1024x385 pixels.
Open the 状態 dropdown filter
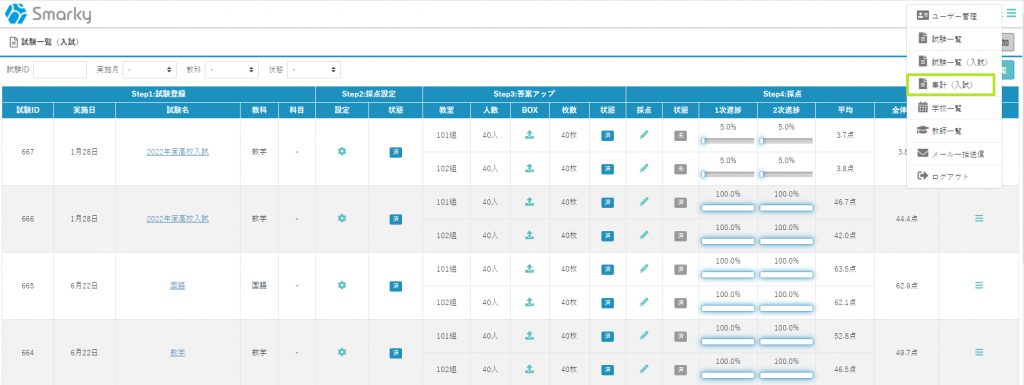point(313,69)
